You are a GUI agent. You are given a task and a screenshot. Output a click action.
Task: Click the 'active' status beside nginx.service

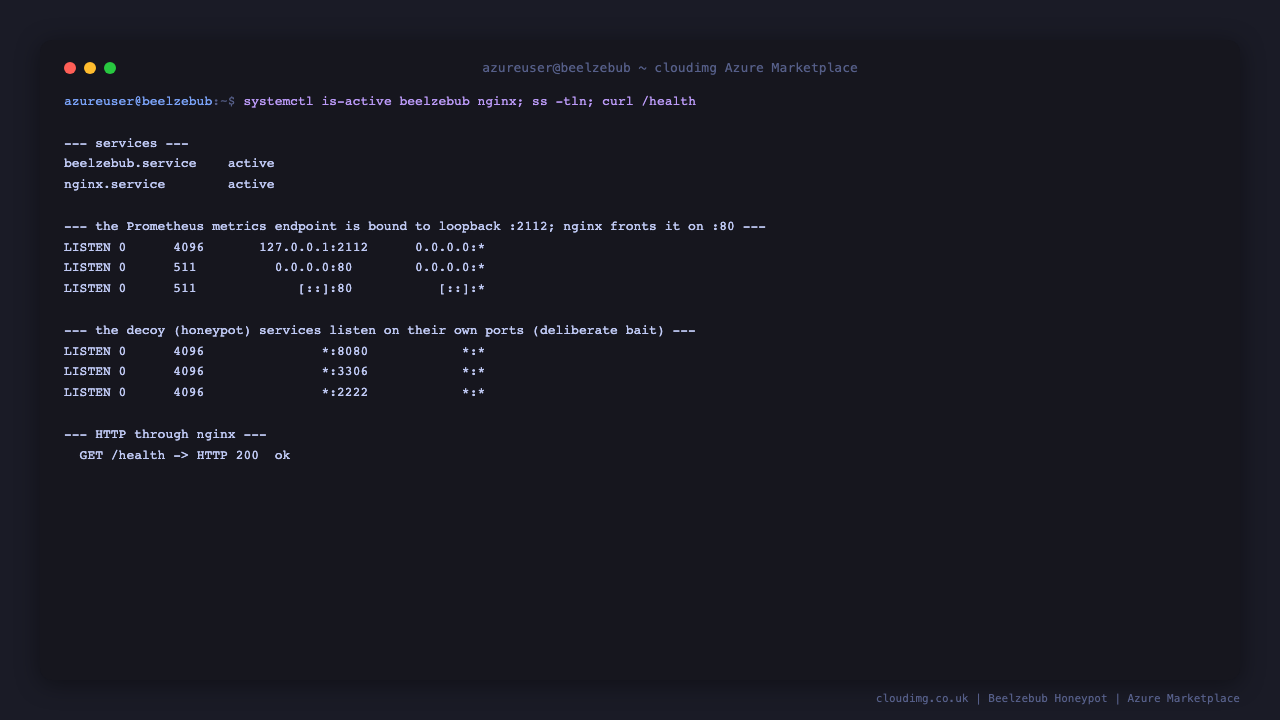click(x=251, y=184)
